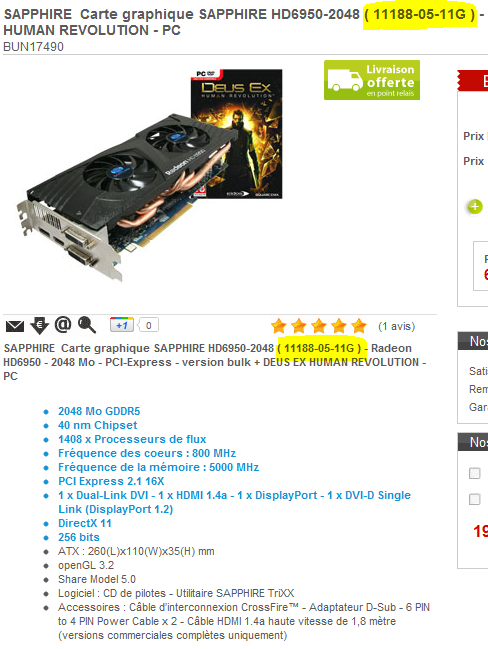The width and height of the screenshot is (488, 649).
Task: Tick the first checkbox in right panel
Action: coord(474,473)
